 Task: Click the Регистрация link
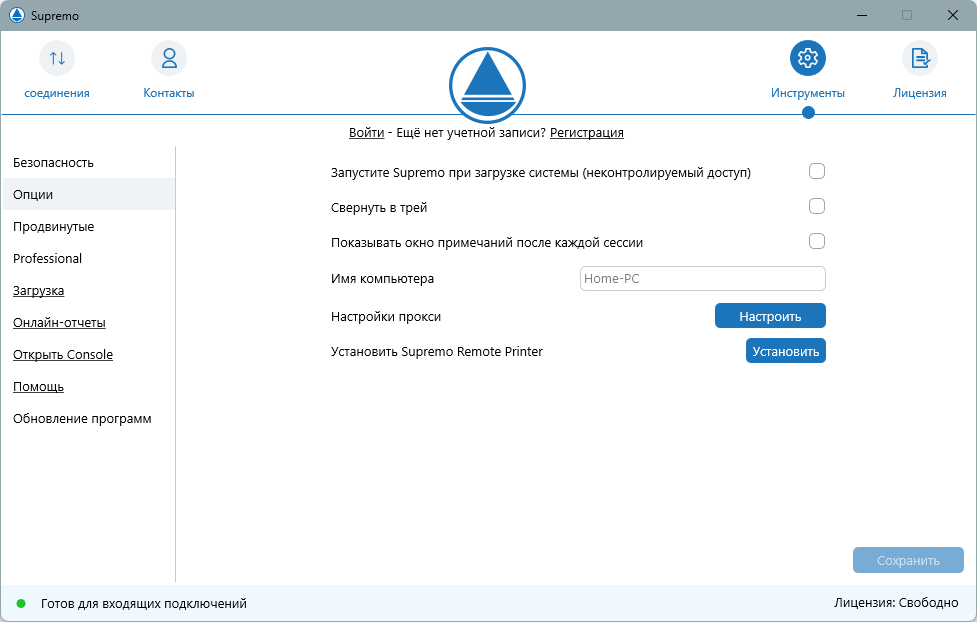coord(586,133)
